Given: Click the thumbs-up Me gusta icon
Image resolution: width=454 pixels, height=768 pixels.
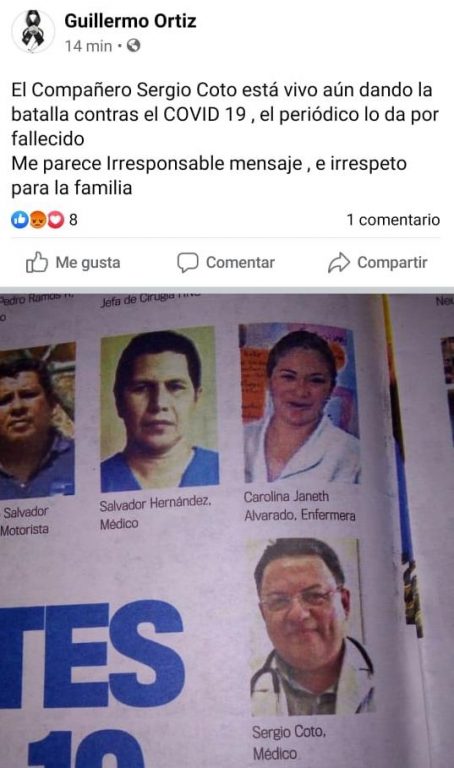Looking at the screenshot, I should [x=37, y=263].
